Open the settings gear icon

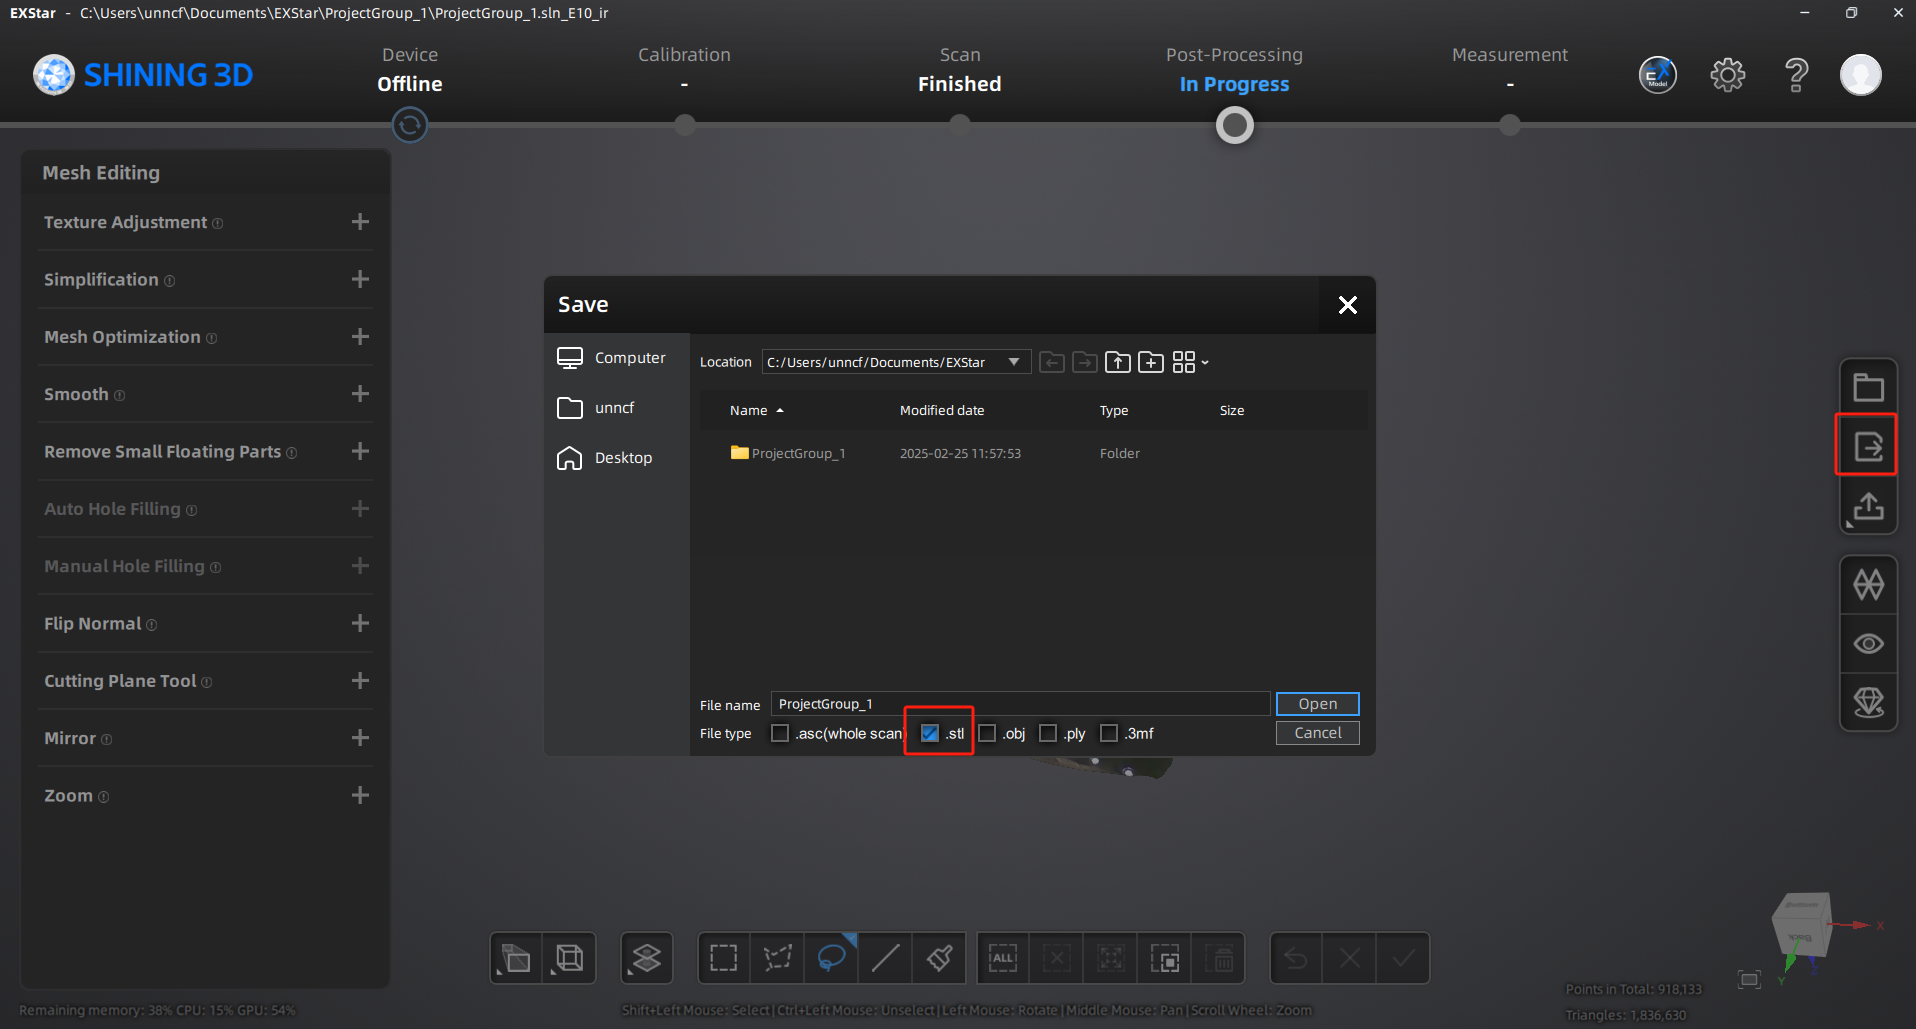(1727, 75)
